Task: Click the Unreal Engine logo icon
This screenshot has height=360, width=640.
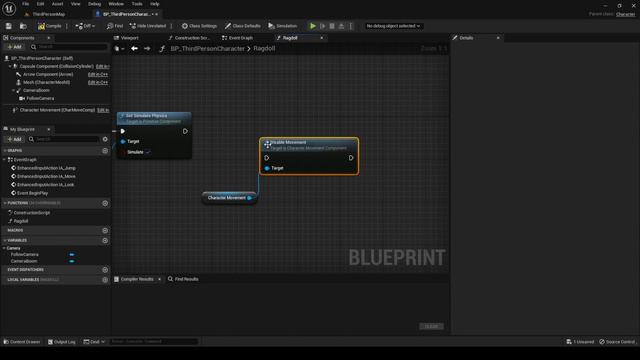Action: [x=9, y=8]
